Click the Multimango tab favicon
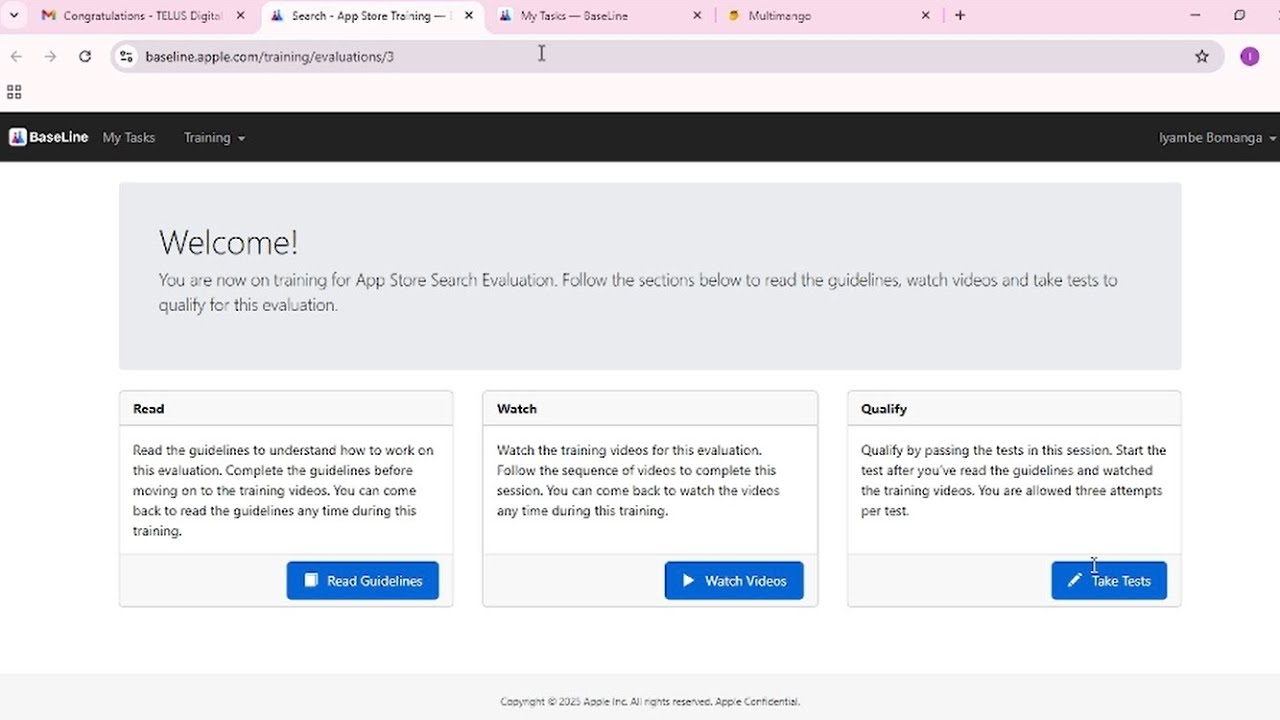 click(734, 16)
